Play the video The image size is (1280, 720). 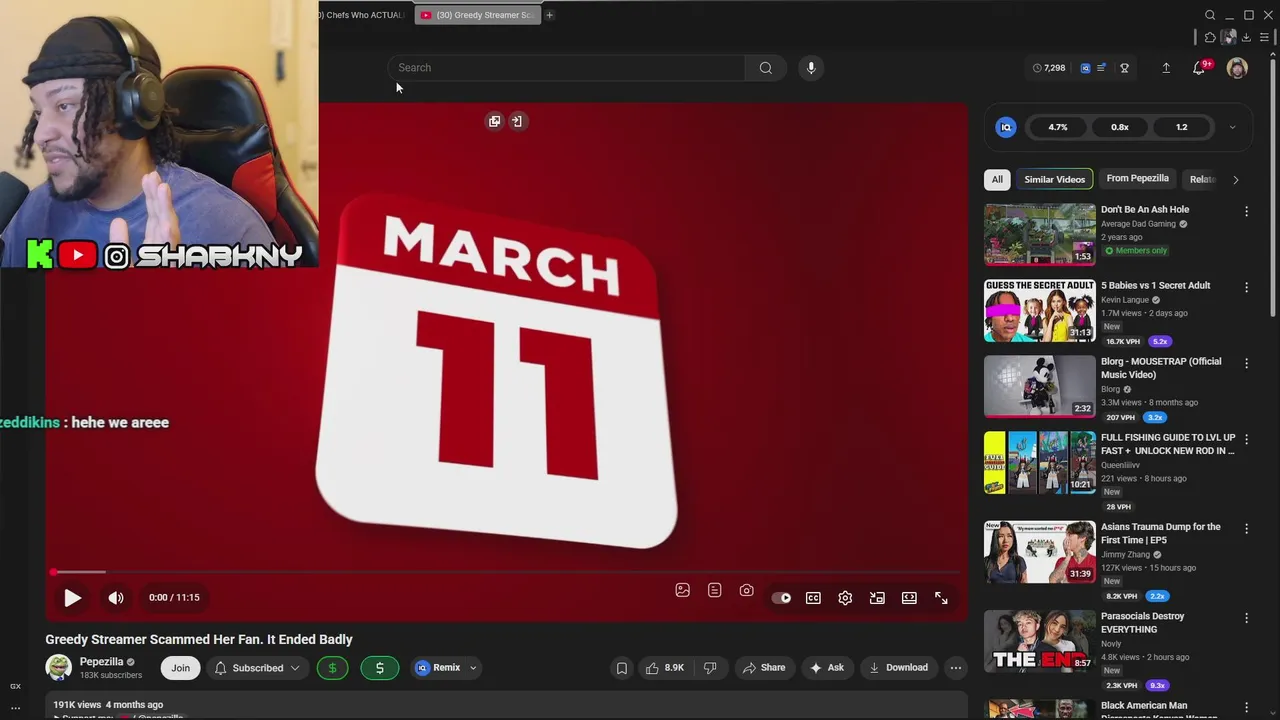(72, 598)
